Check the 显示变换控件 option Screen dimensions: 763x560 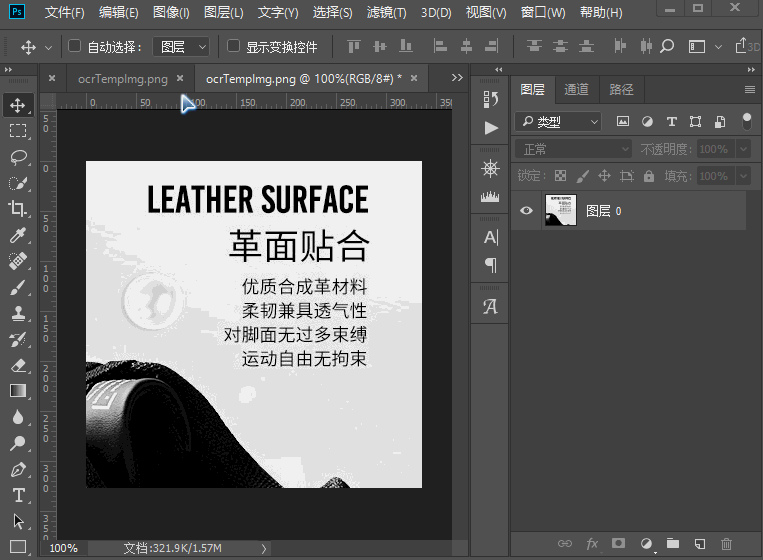[233, 46]
